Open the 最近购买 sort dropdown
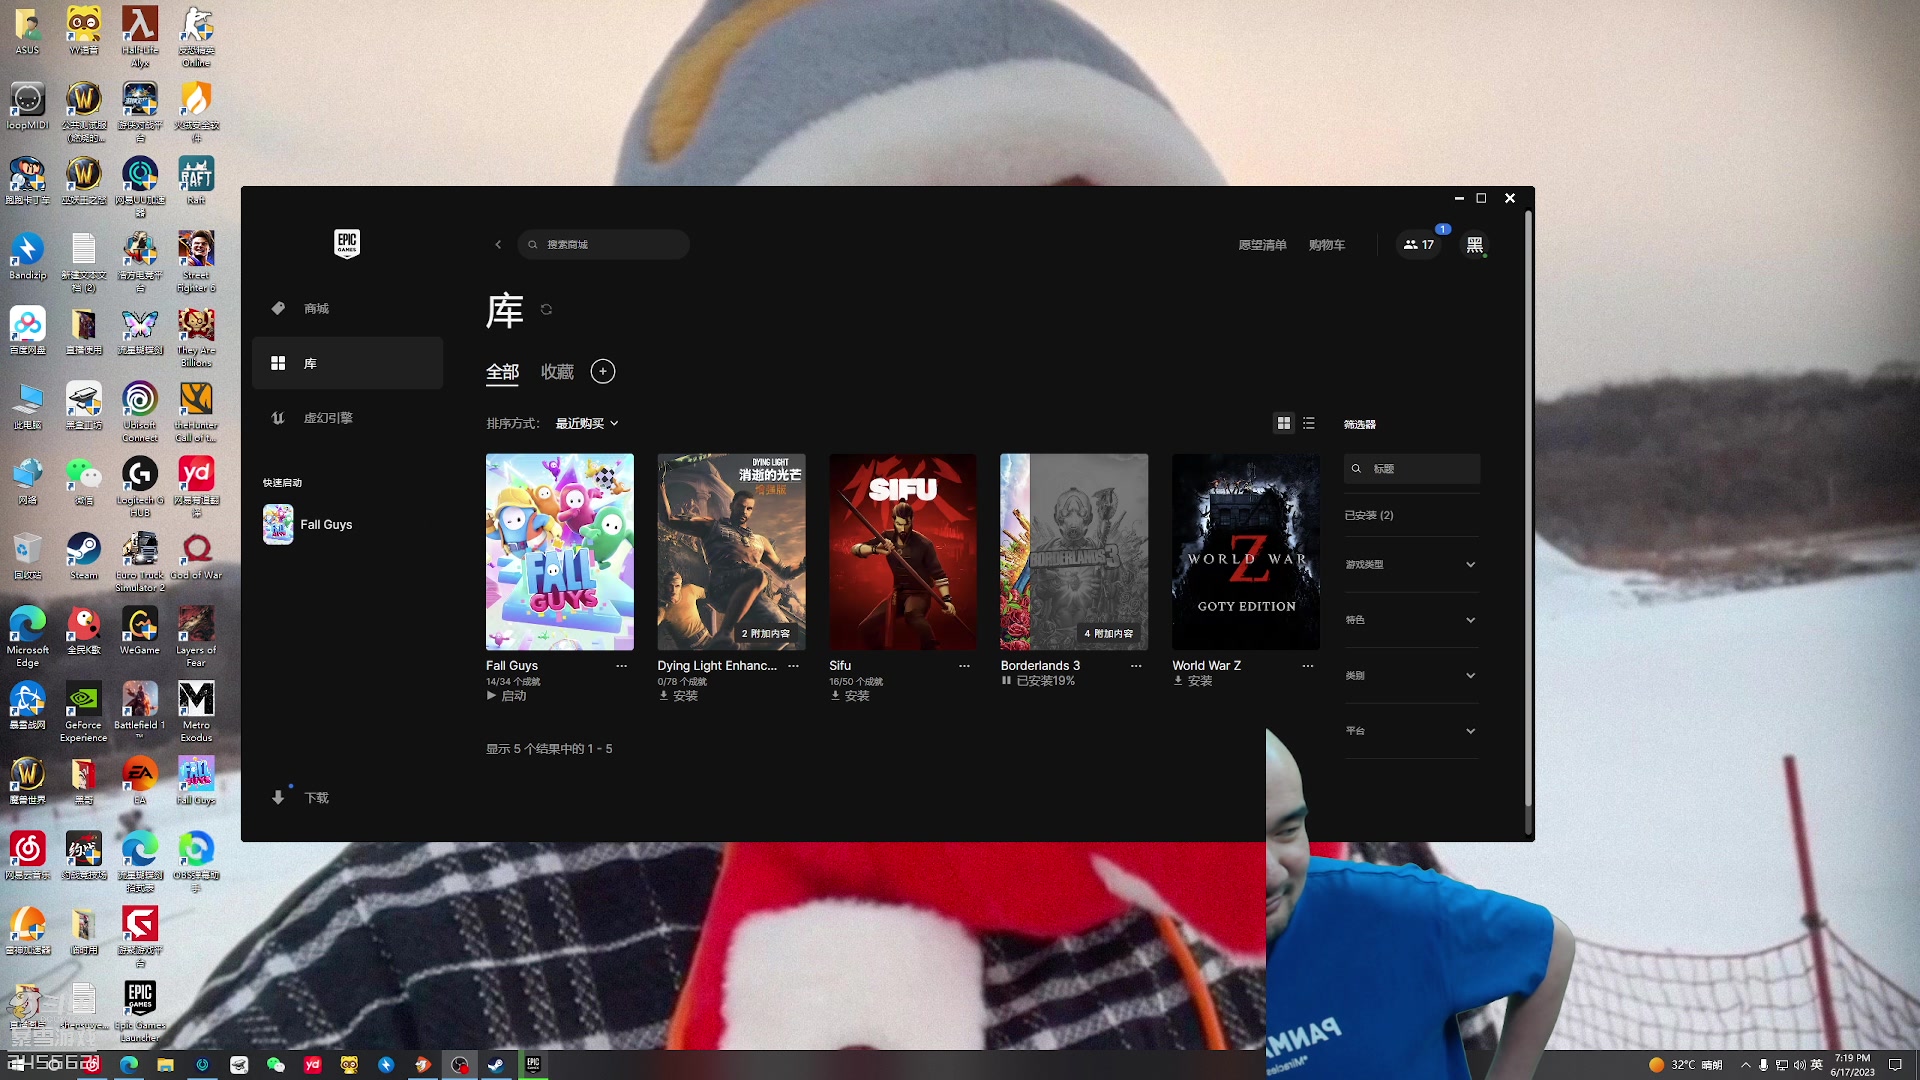This screenshot has width=1920, height=1080. click(587, 424)
